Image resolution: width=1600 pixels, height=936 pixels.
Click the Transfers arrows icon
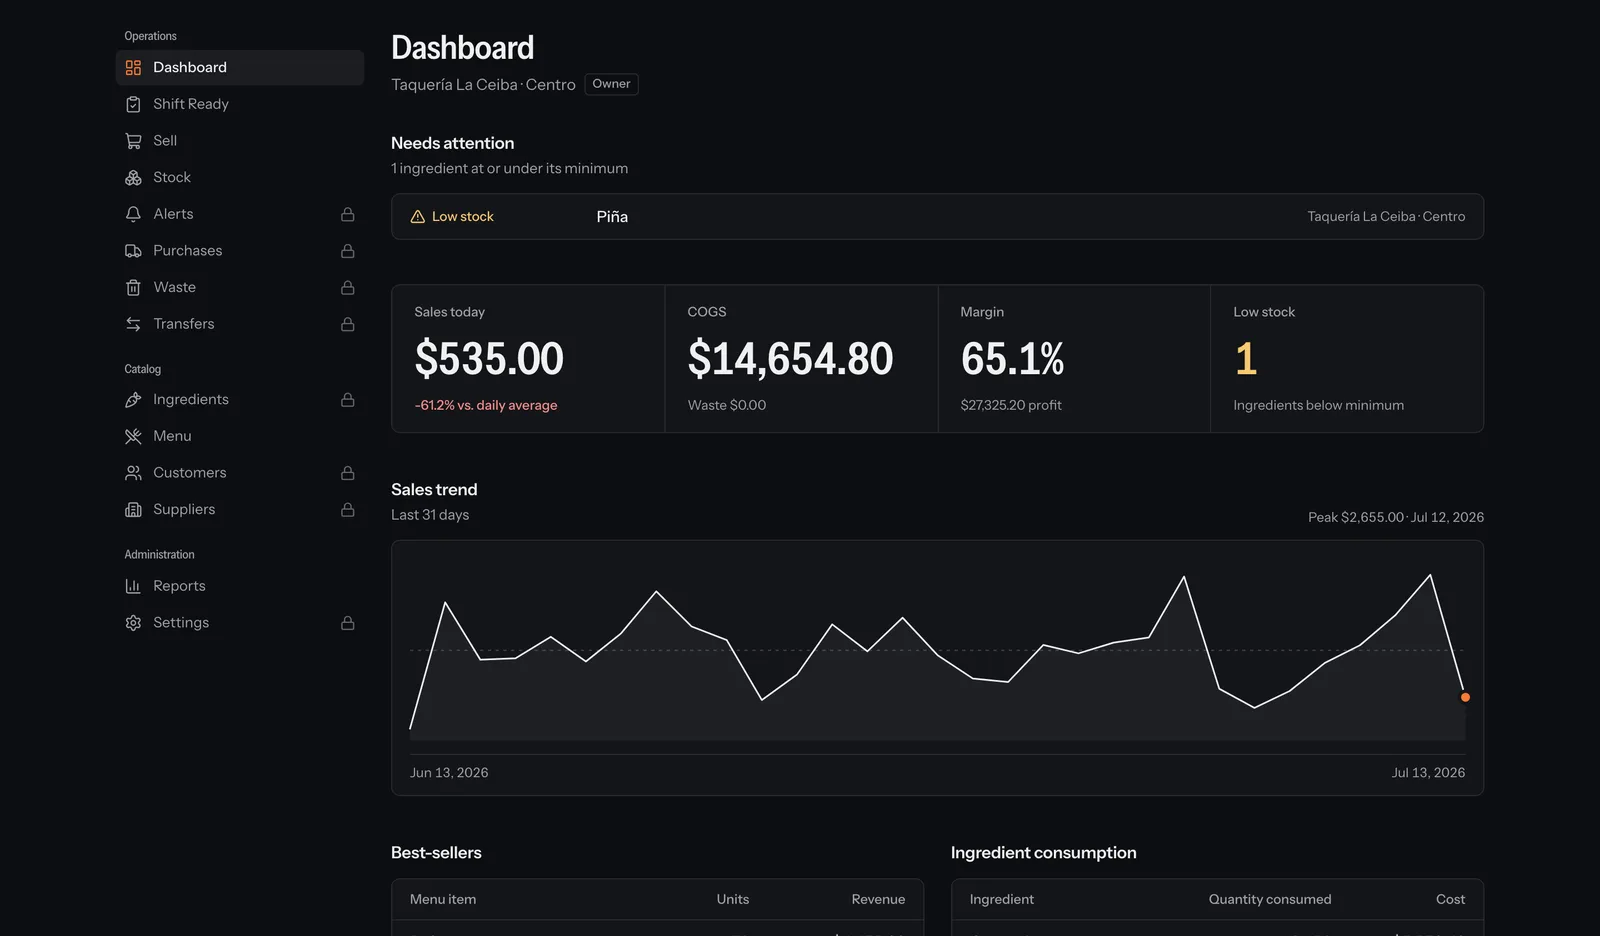pos(133,324)
